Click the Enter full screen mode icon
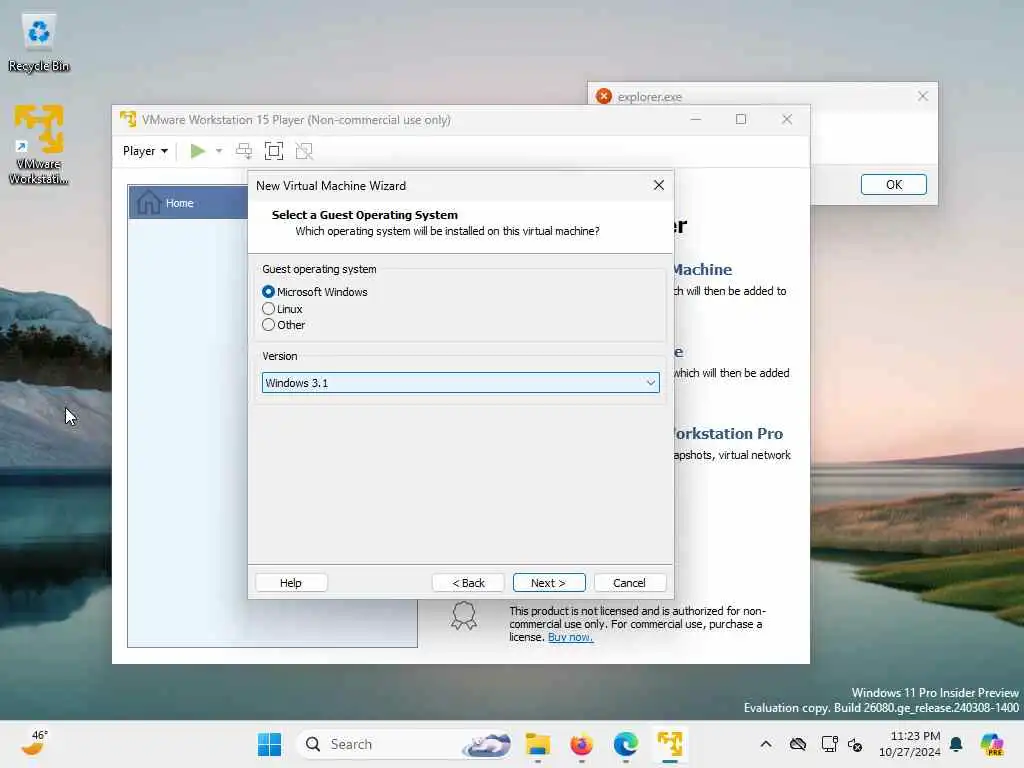This screenshot has width=1024, height=768. 274,151
